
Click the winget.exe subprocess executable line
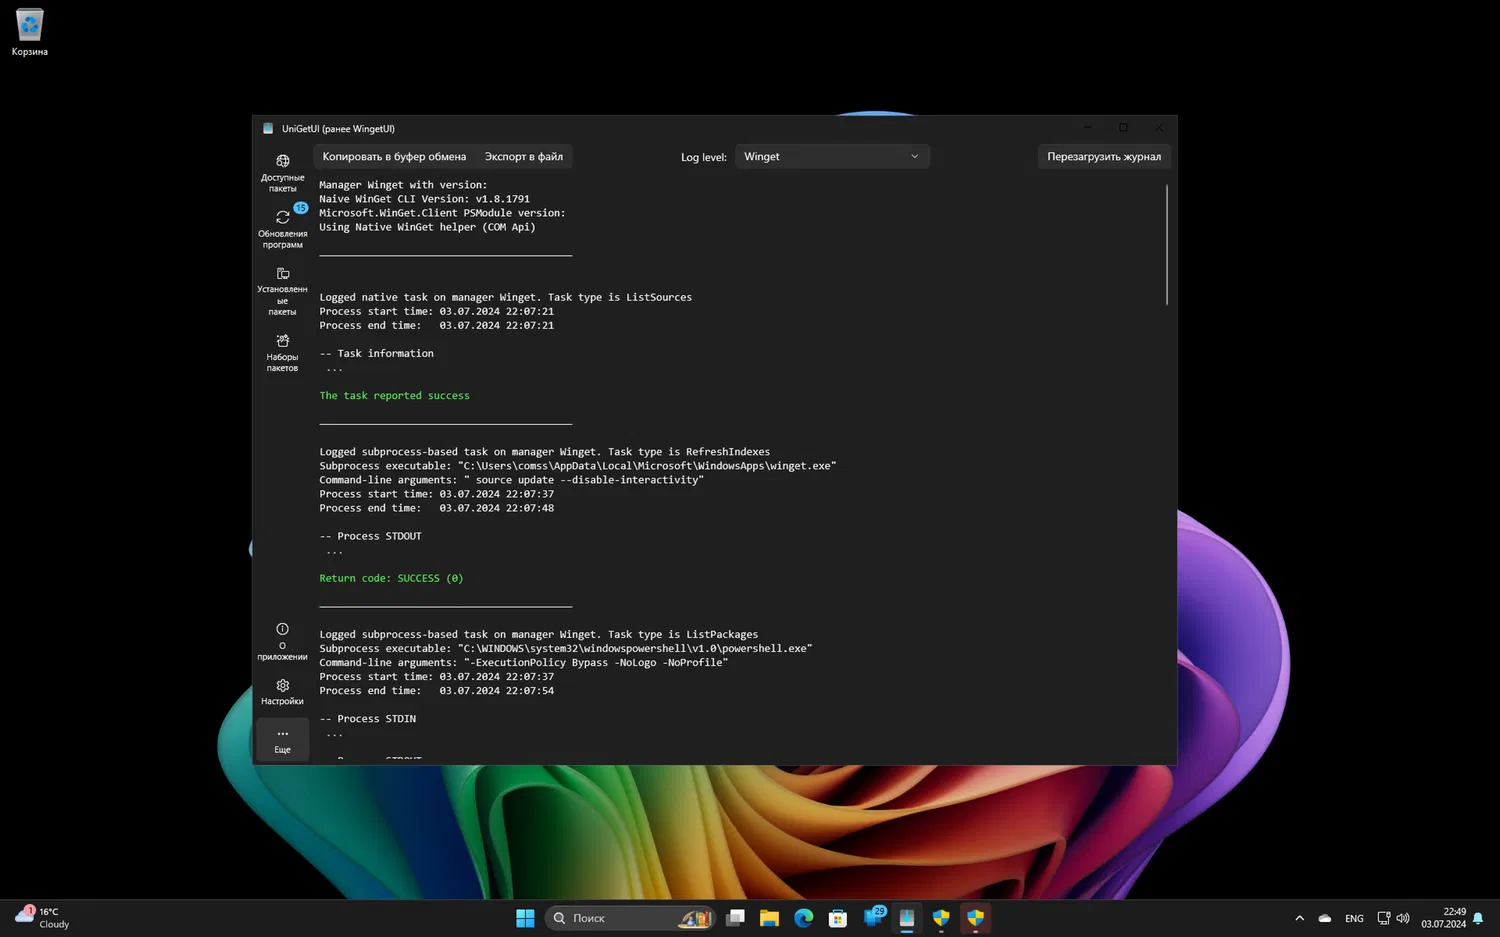click(577, 466)
